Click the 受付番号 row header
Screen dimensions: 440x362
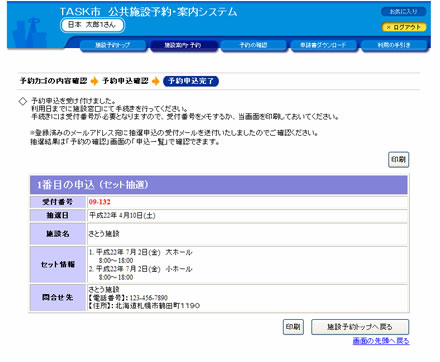click(x=58, y=202)
